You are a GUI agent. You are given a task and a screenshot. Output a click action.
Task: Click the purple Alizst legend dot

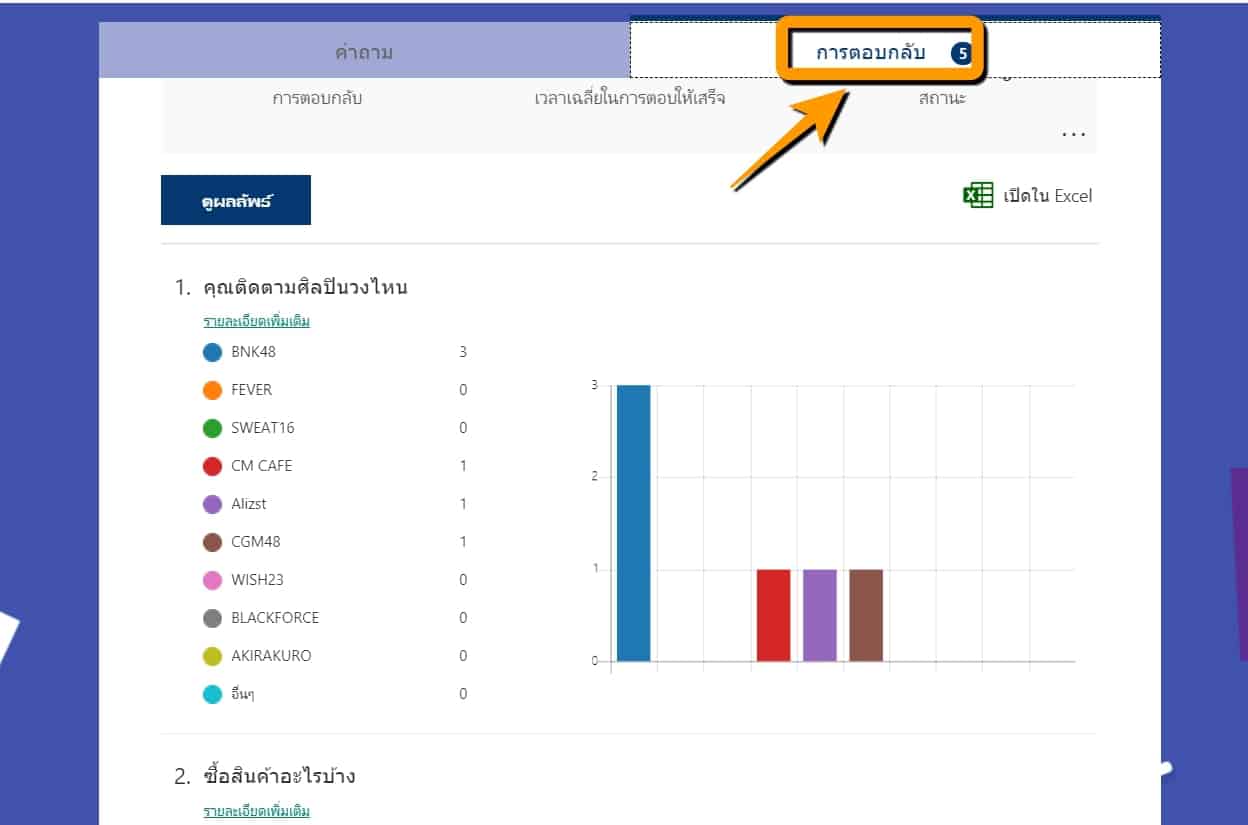point(212,504)
